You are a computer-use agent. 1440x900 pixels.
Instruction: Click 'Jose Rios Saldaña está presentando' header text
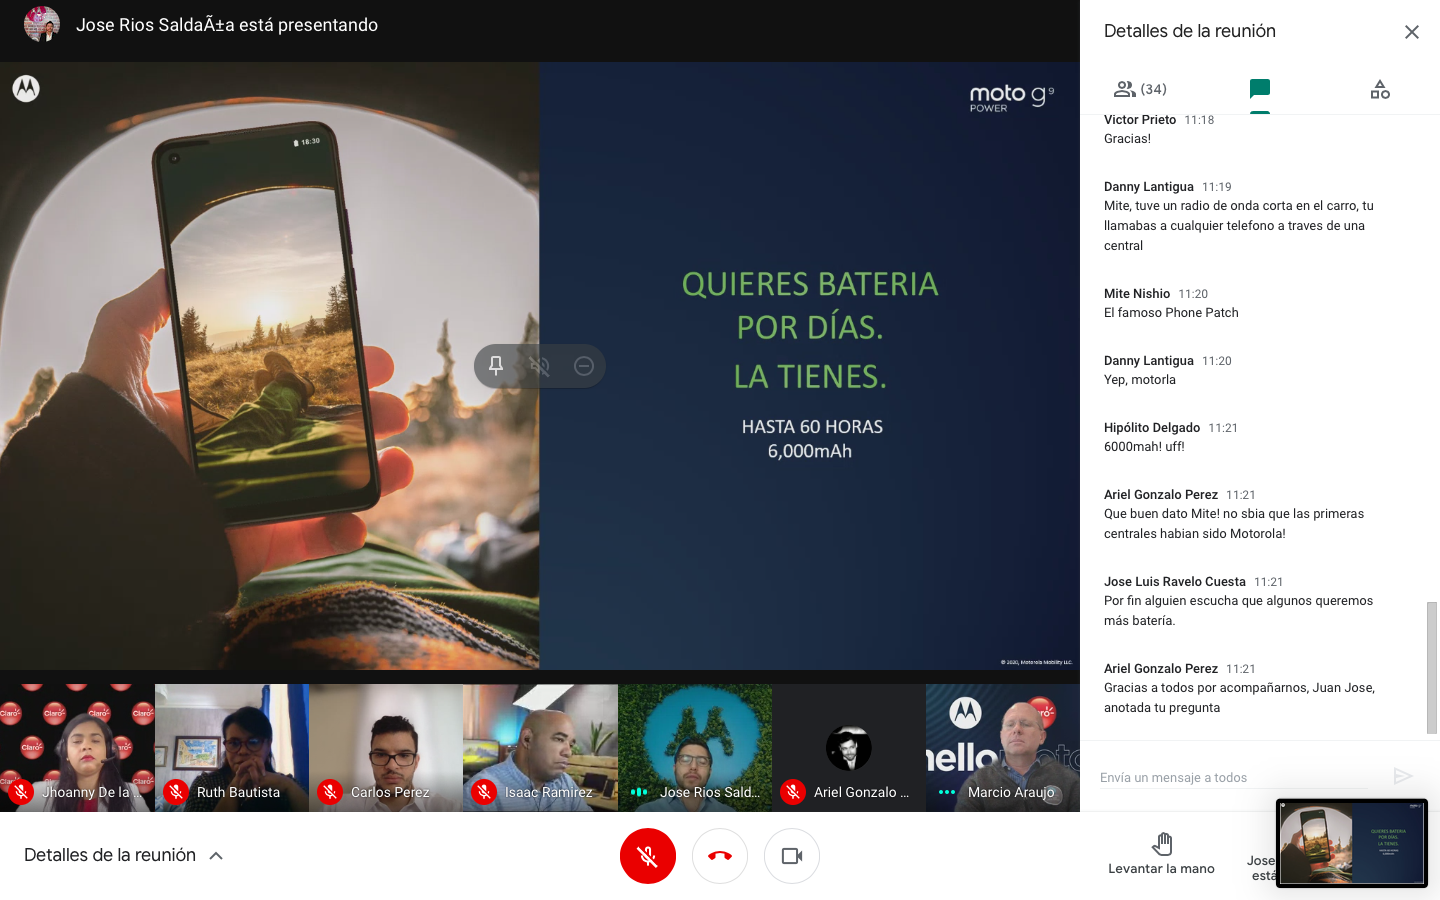point(227,25)
